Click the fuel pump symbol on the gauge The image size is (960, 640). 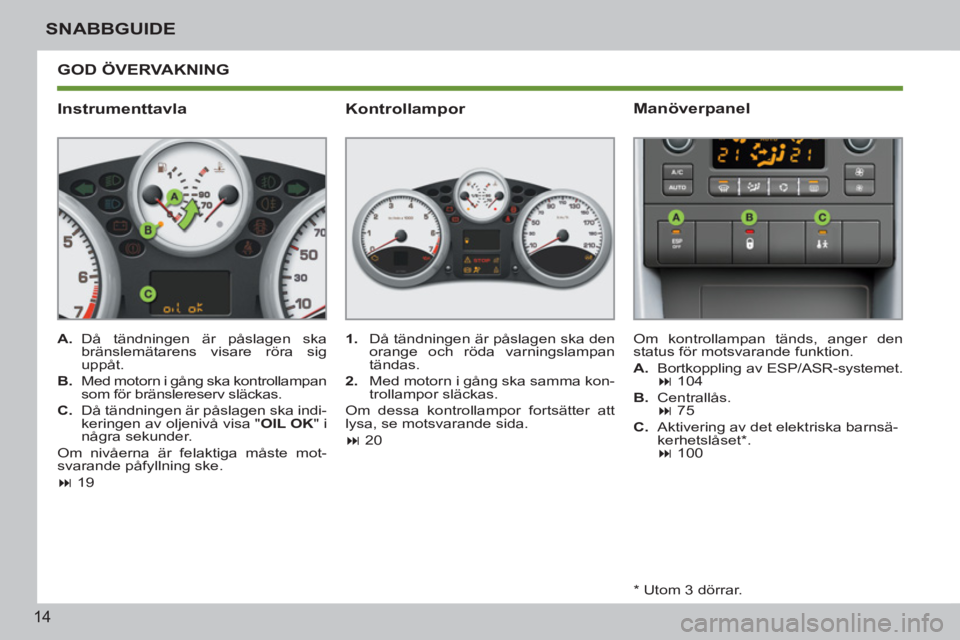(162, 166)
